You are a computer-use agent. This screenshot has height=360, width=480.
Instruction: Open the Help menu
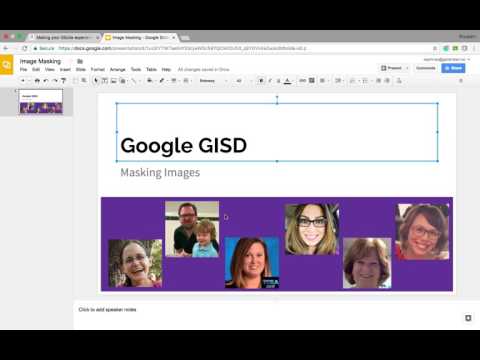(x=166, y=69)
